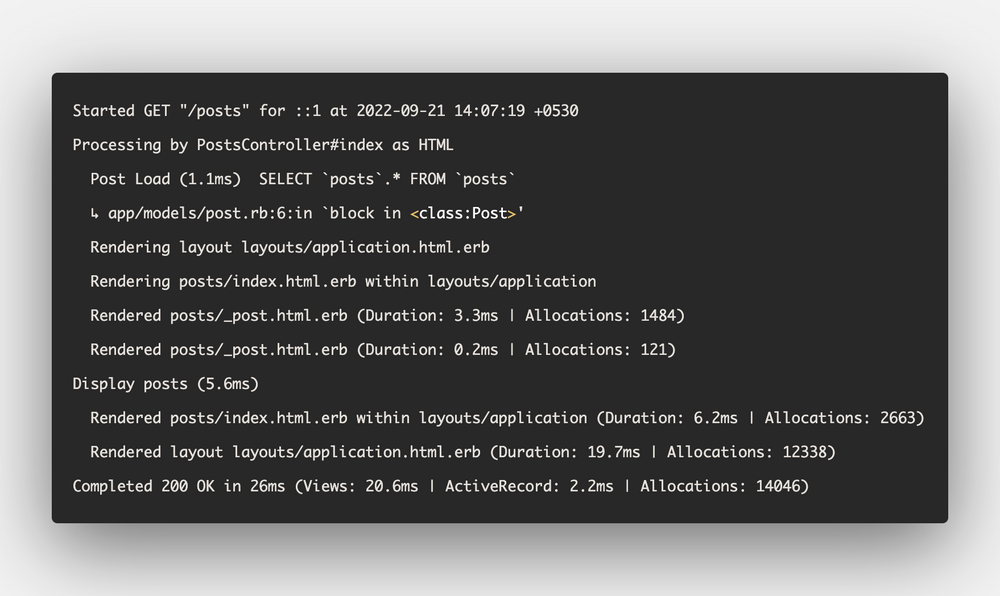Viewport: 1000px width, 596px height.
Task: Click Duration: 19.7ms in layout line
Action: [x=569, y=452]
